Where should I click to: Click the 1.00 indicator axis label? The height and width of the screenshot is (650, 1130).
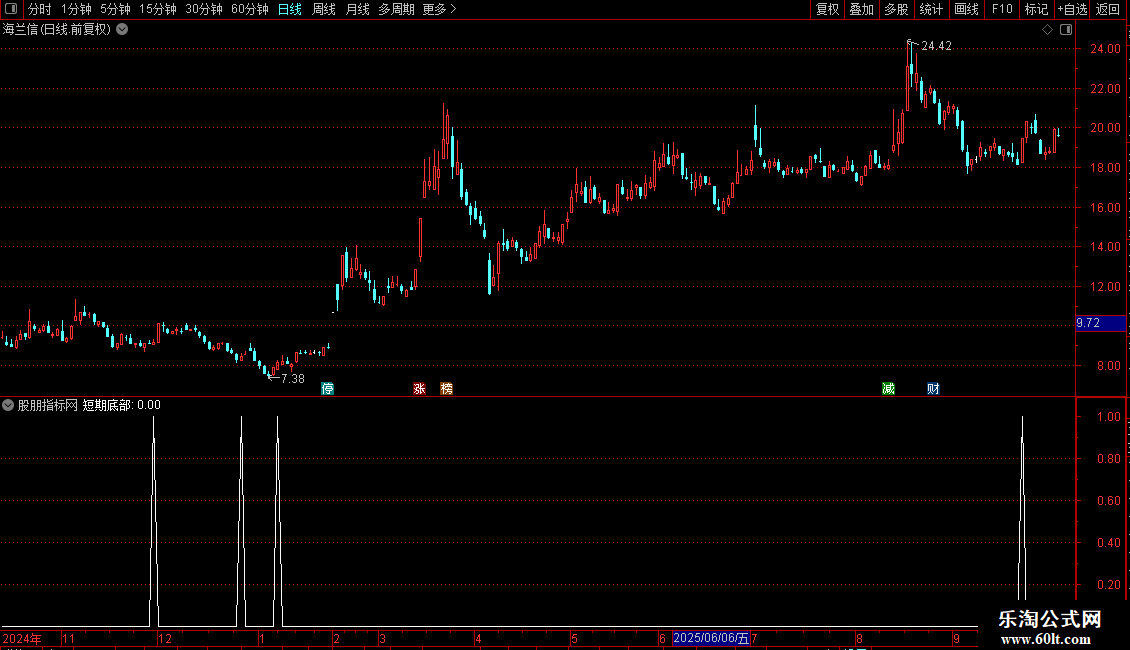click(x=1108, y=417)
